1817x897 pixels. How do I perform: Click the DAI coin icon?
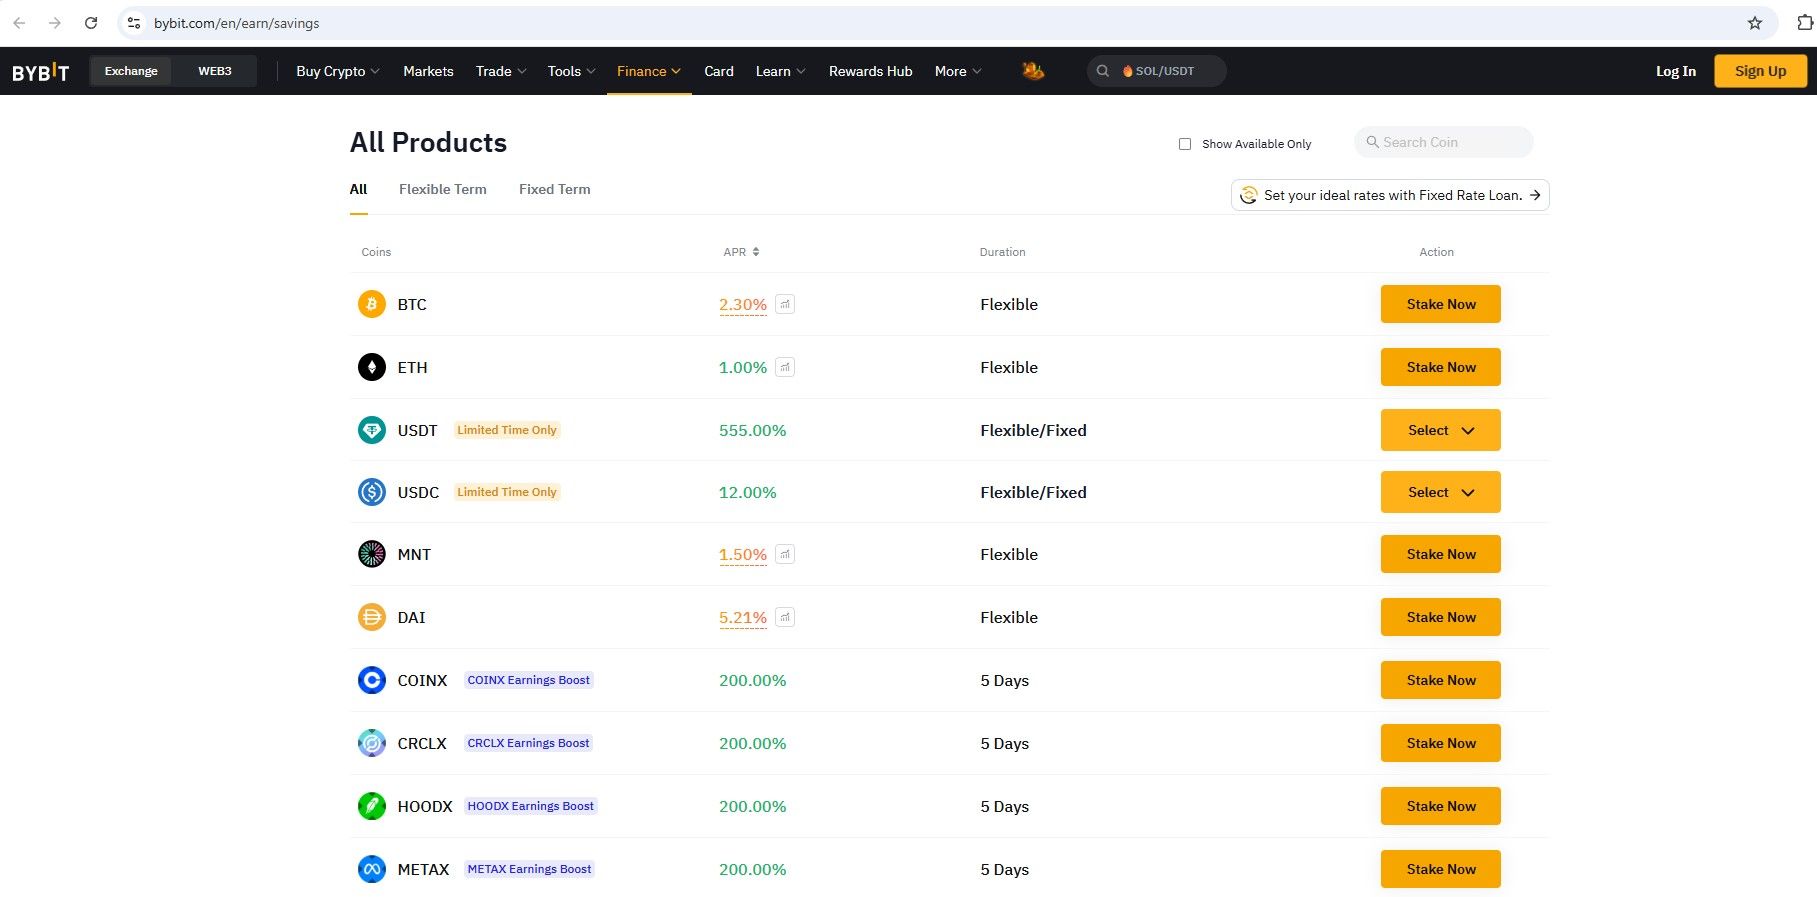pyautogui.click(x=372, y=617)
